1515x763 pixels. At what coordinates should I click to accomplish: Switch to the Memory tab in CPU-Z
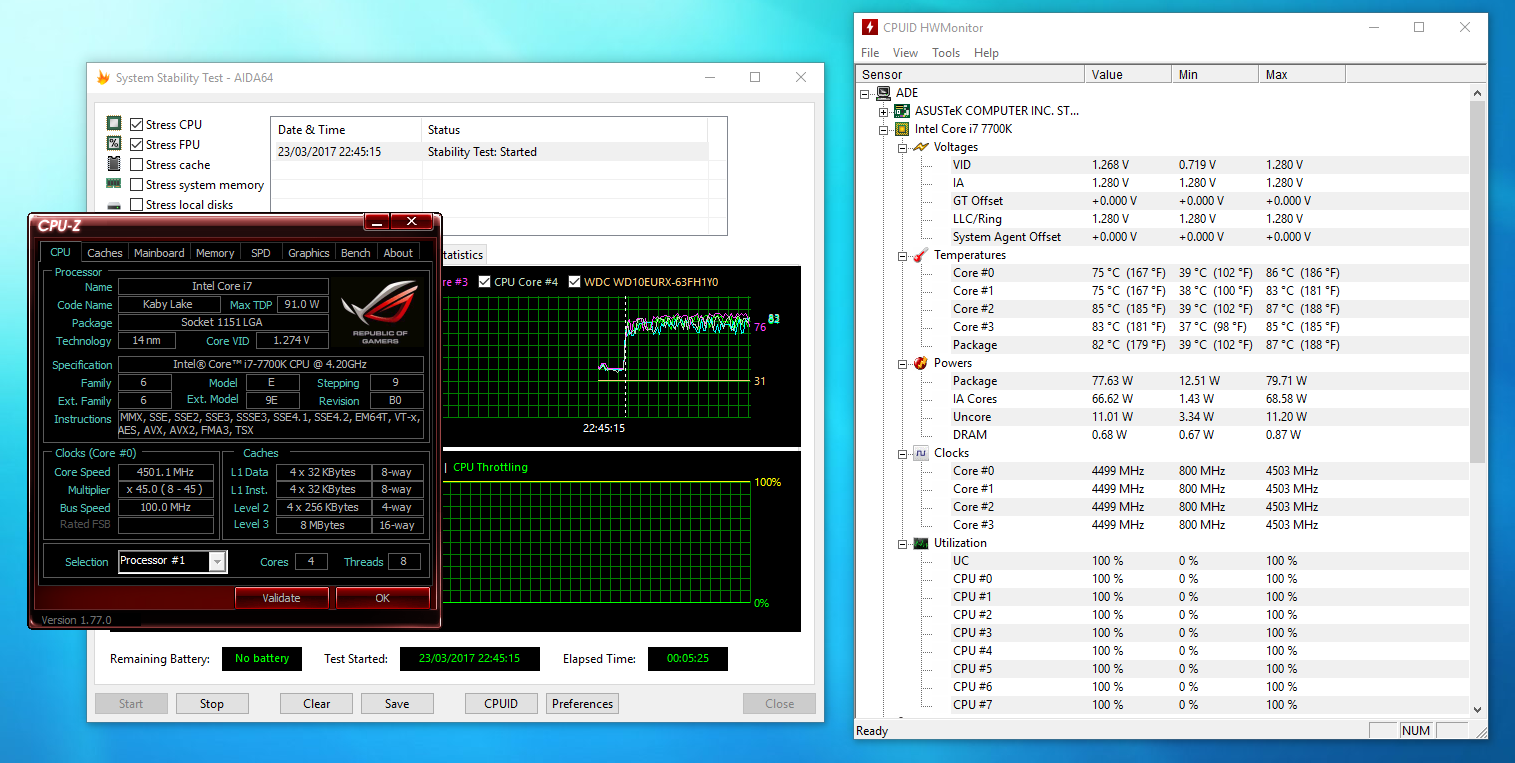click(x=215, y=253)
